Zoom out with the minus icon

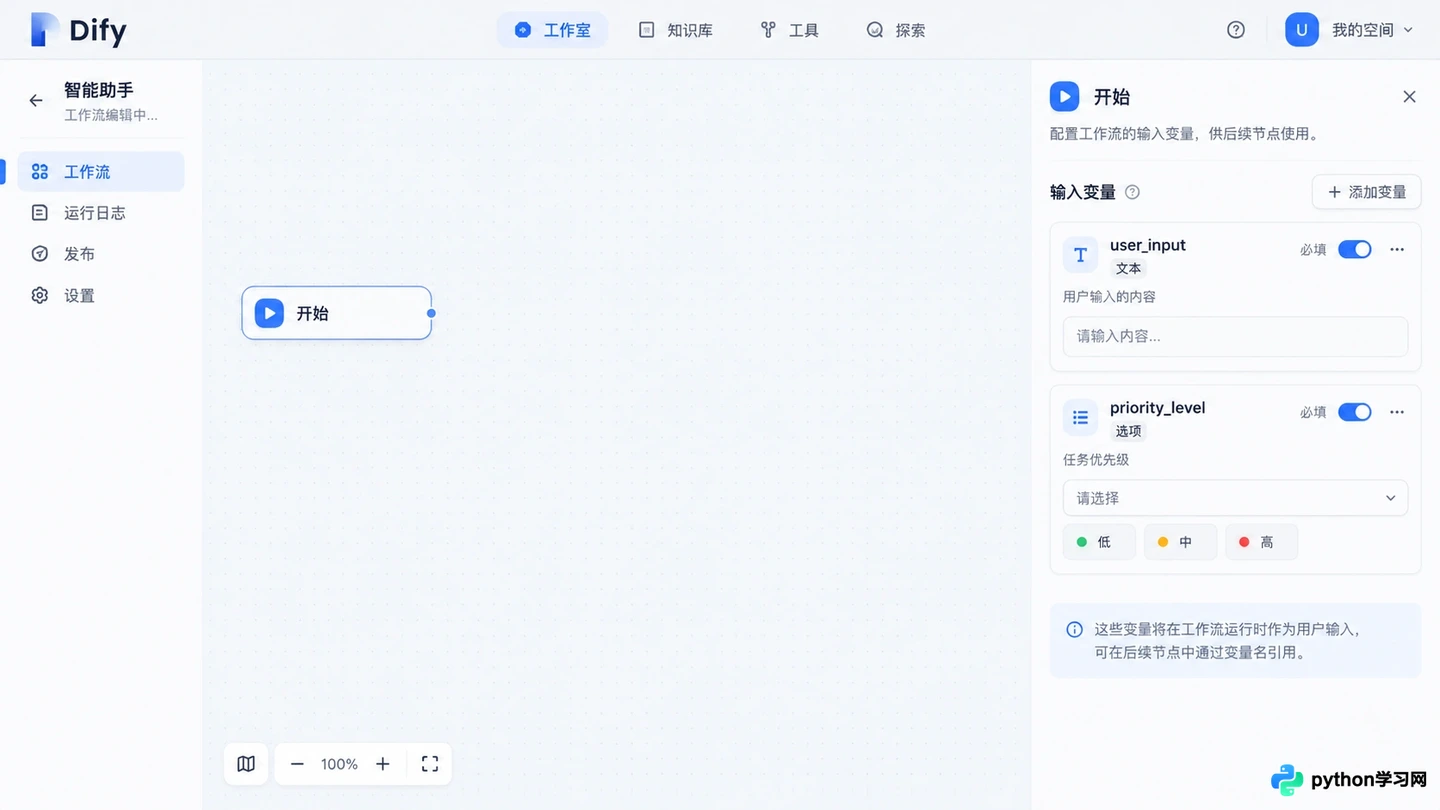coord(297,764)
